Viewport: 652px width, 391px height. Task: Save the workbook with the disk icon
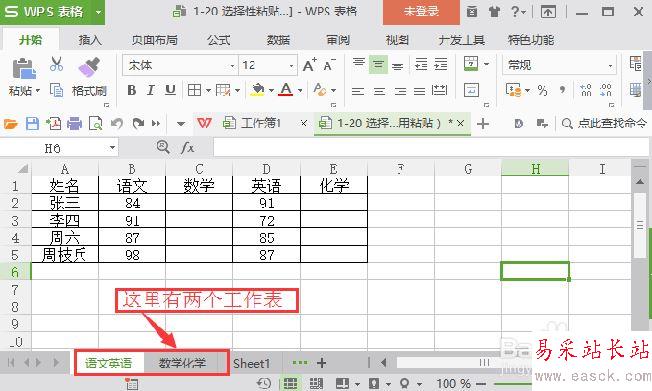tap(32, 124)
